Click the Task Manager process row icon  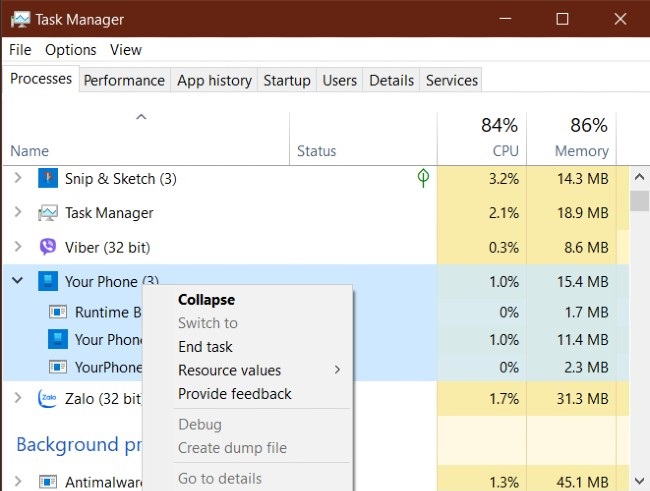pyautogui.click(x=48, y=213)
